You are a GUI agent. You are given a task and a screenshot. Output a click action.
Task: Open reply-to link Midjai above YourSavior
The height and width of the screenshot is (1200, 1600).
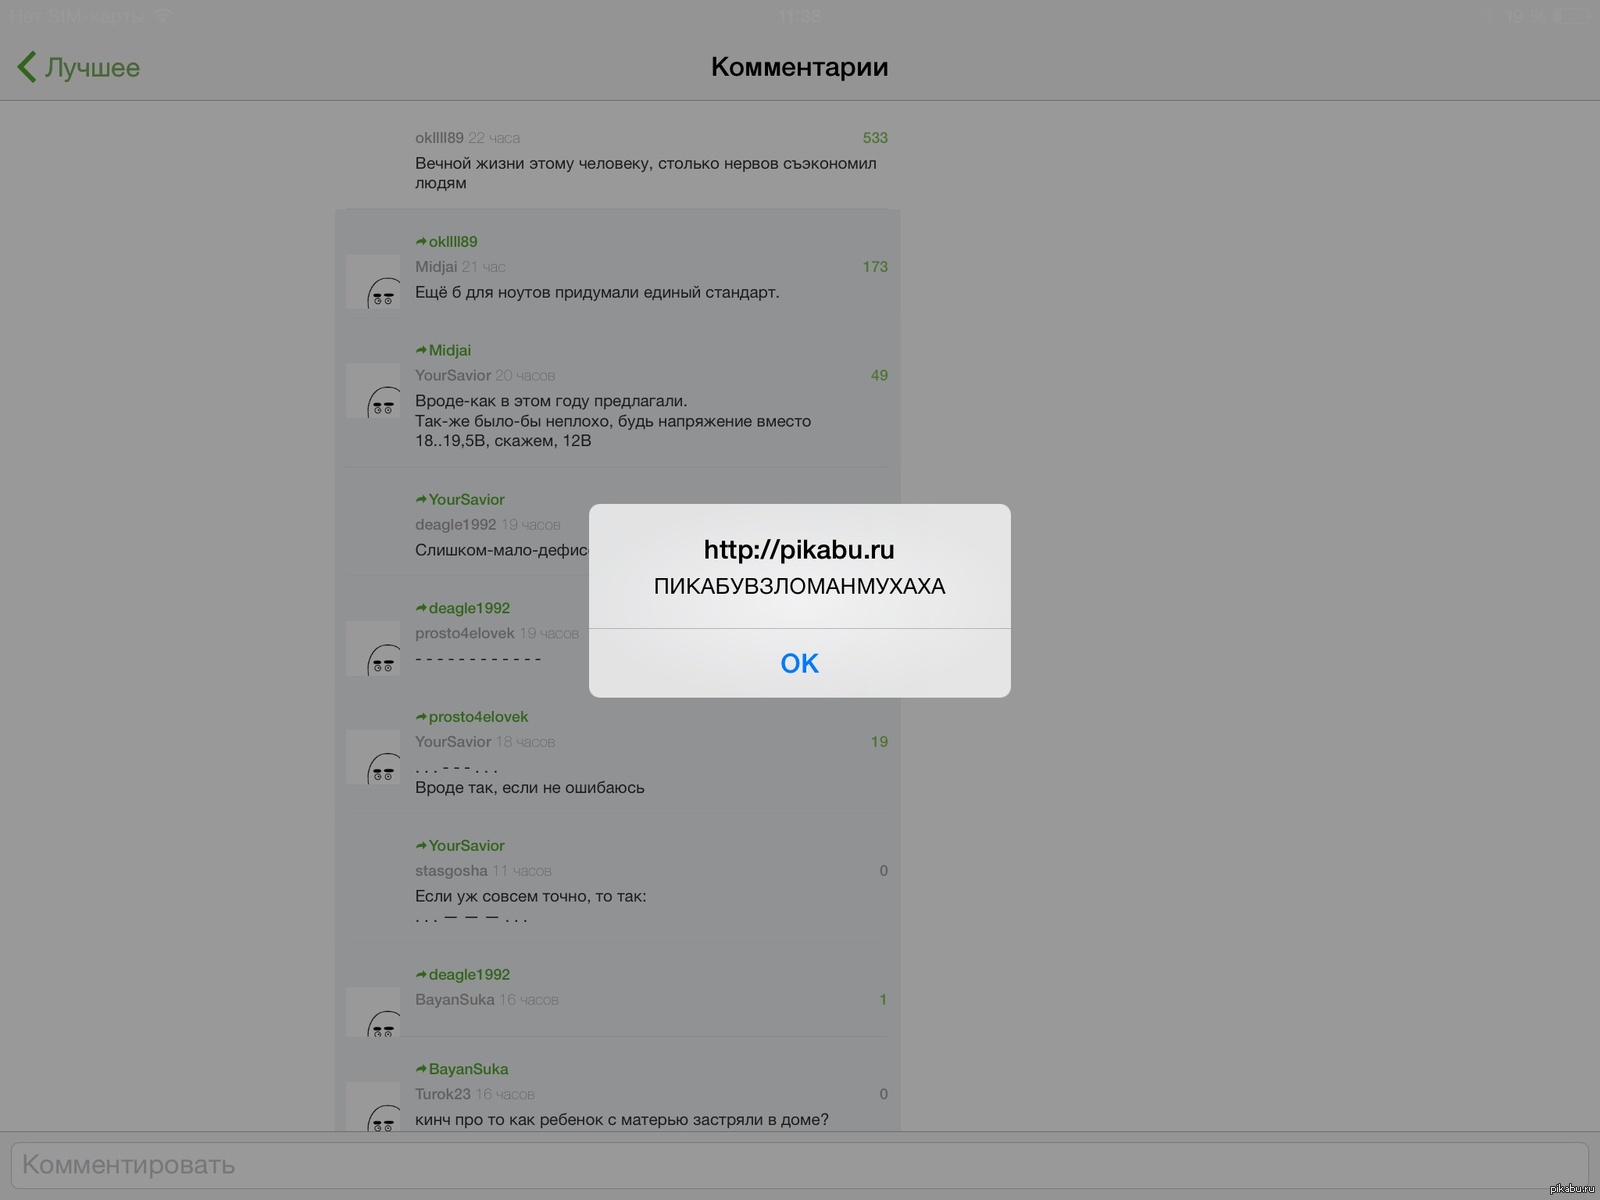pos(449,351)
